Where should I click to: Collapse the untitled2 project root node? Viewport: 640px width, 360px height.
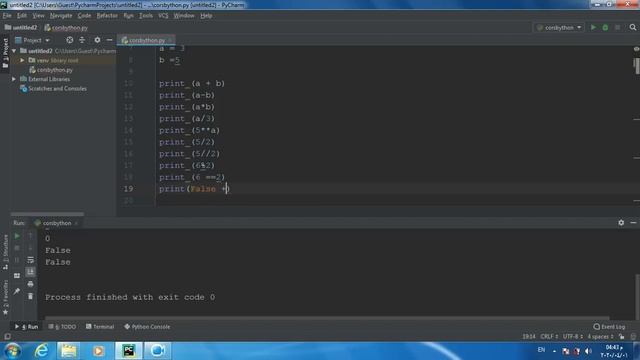tap(14, 51)
